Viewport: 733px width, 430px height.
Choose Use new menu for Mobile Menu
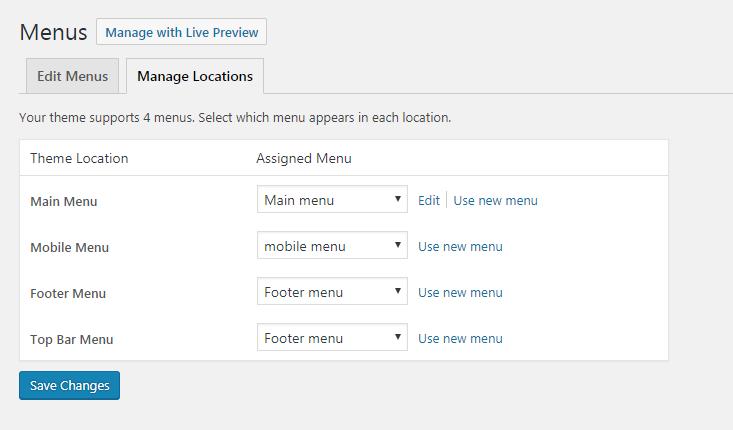[460, 246]
